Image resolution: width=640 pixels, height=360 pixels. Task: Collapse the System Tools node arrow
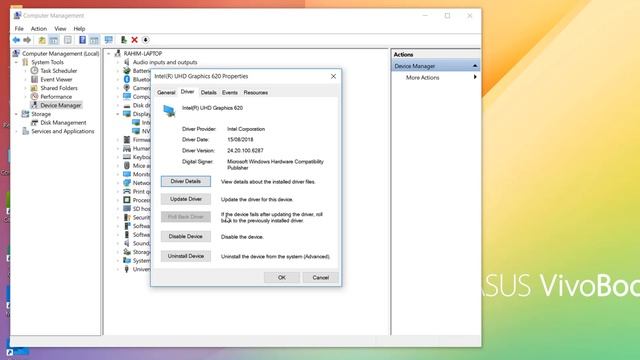[x=16, y=62]
